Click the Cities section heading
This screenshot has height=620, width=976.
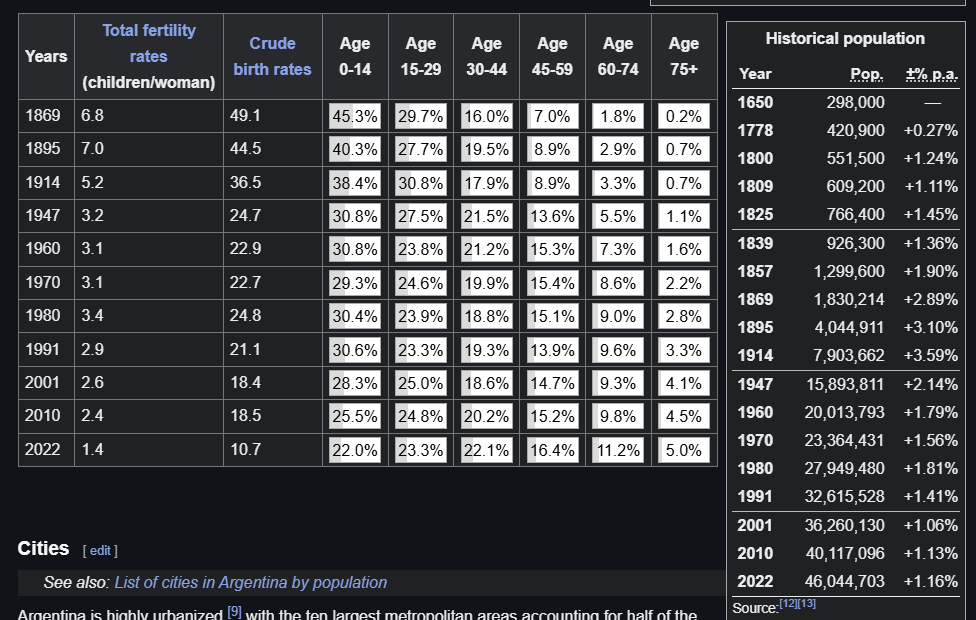44,548
